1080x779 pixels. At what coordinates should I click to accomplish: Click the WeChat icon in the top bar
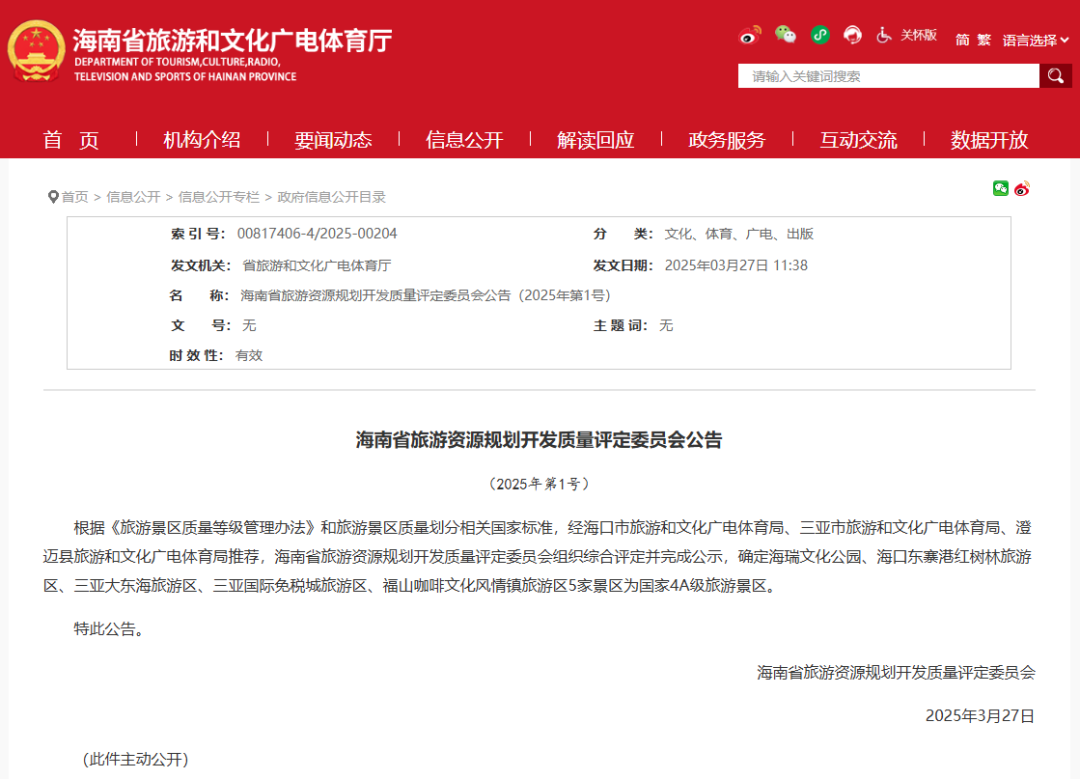click(786, 34)
